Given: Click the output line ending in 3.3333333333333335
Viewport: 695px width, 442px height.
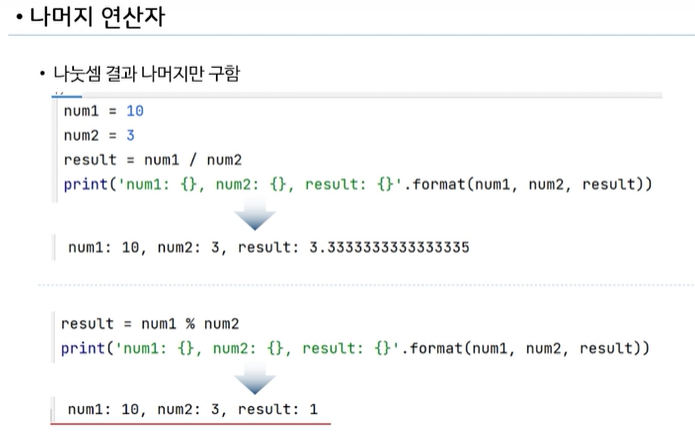Looking at the screenshot, I should tap(269, 247).
